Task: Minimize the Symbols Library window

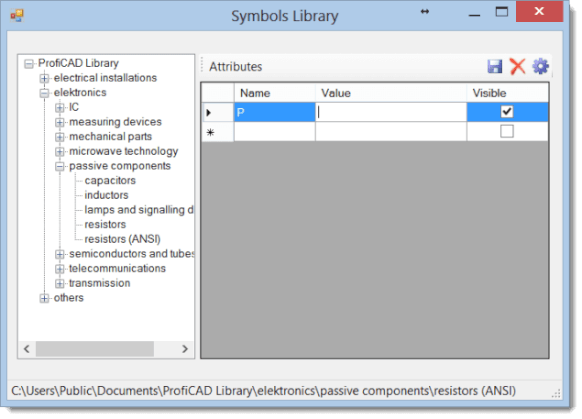Action: [474, 15]
